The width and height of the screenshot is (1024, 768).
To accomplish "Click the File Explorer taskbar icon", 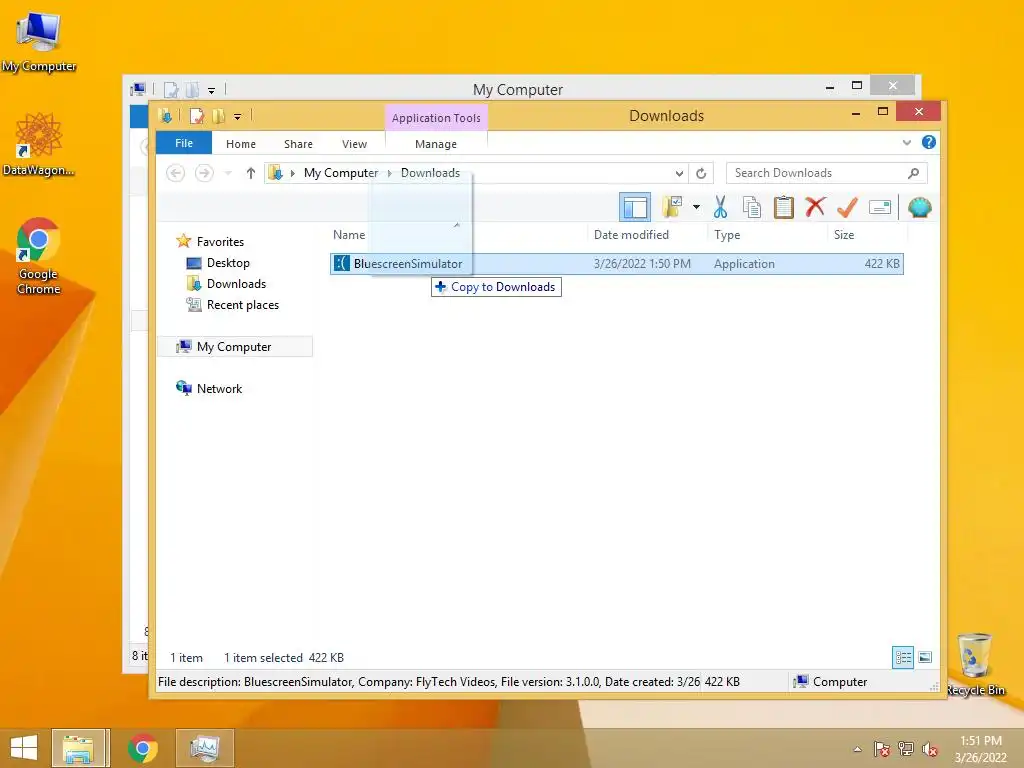I will tap(78, 748).
